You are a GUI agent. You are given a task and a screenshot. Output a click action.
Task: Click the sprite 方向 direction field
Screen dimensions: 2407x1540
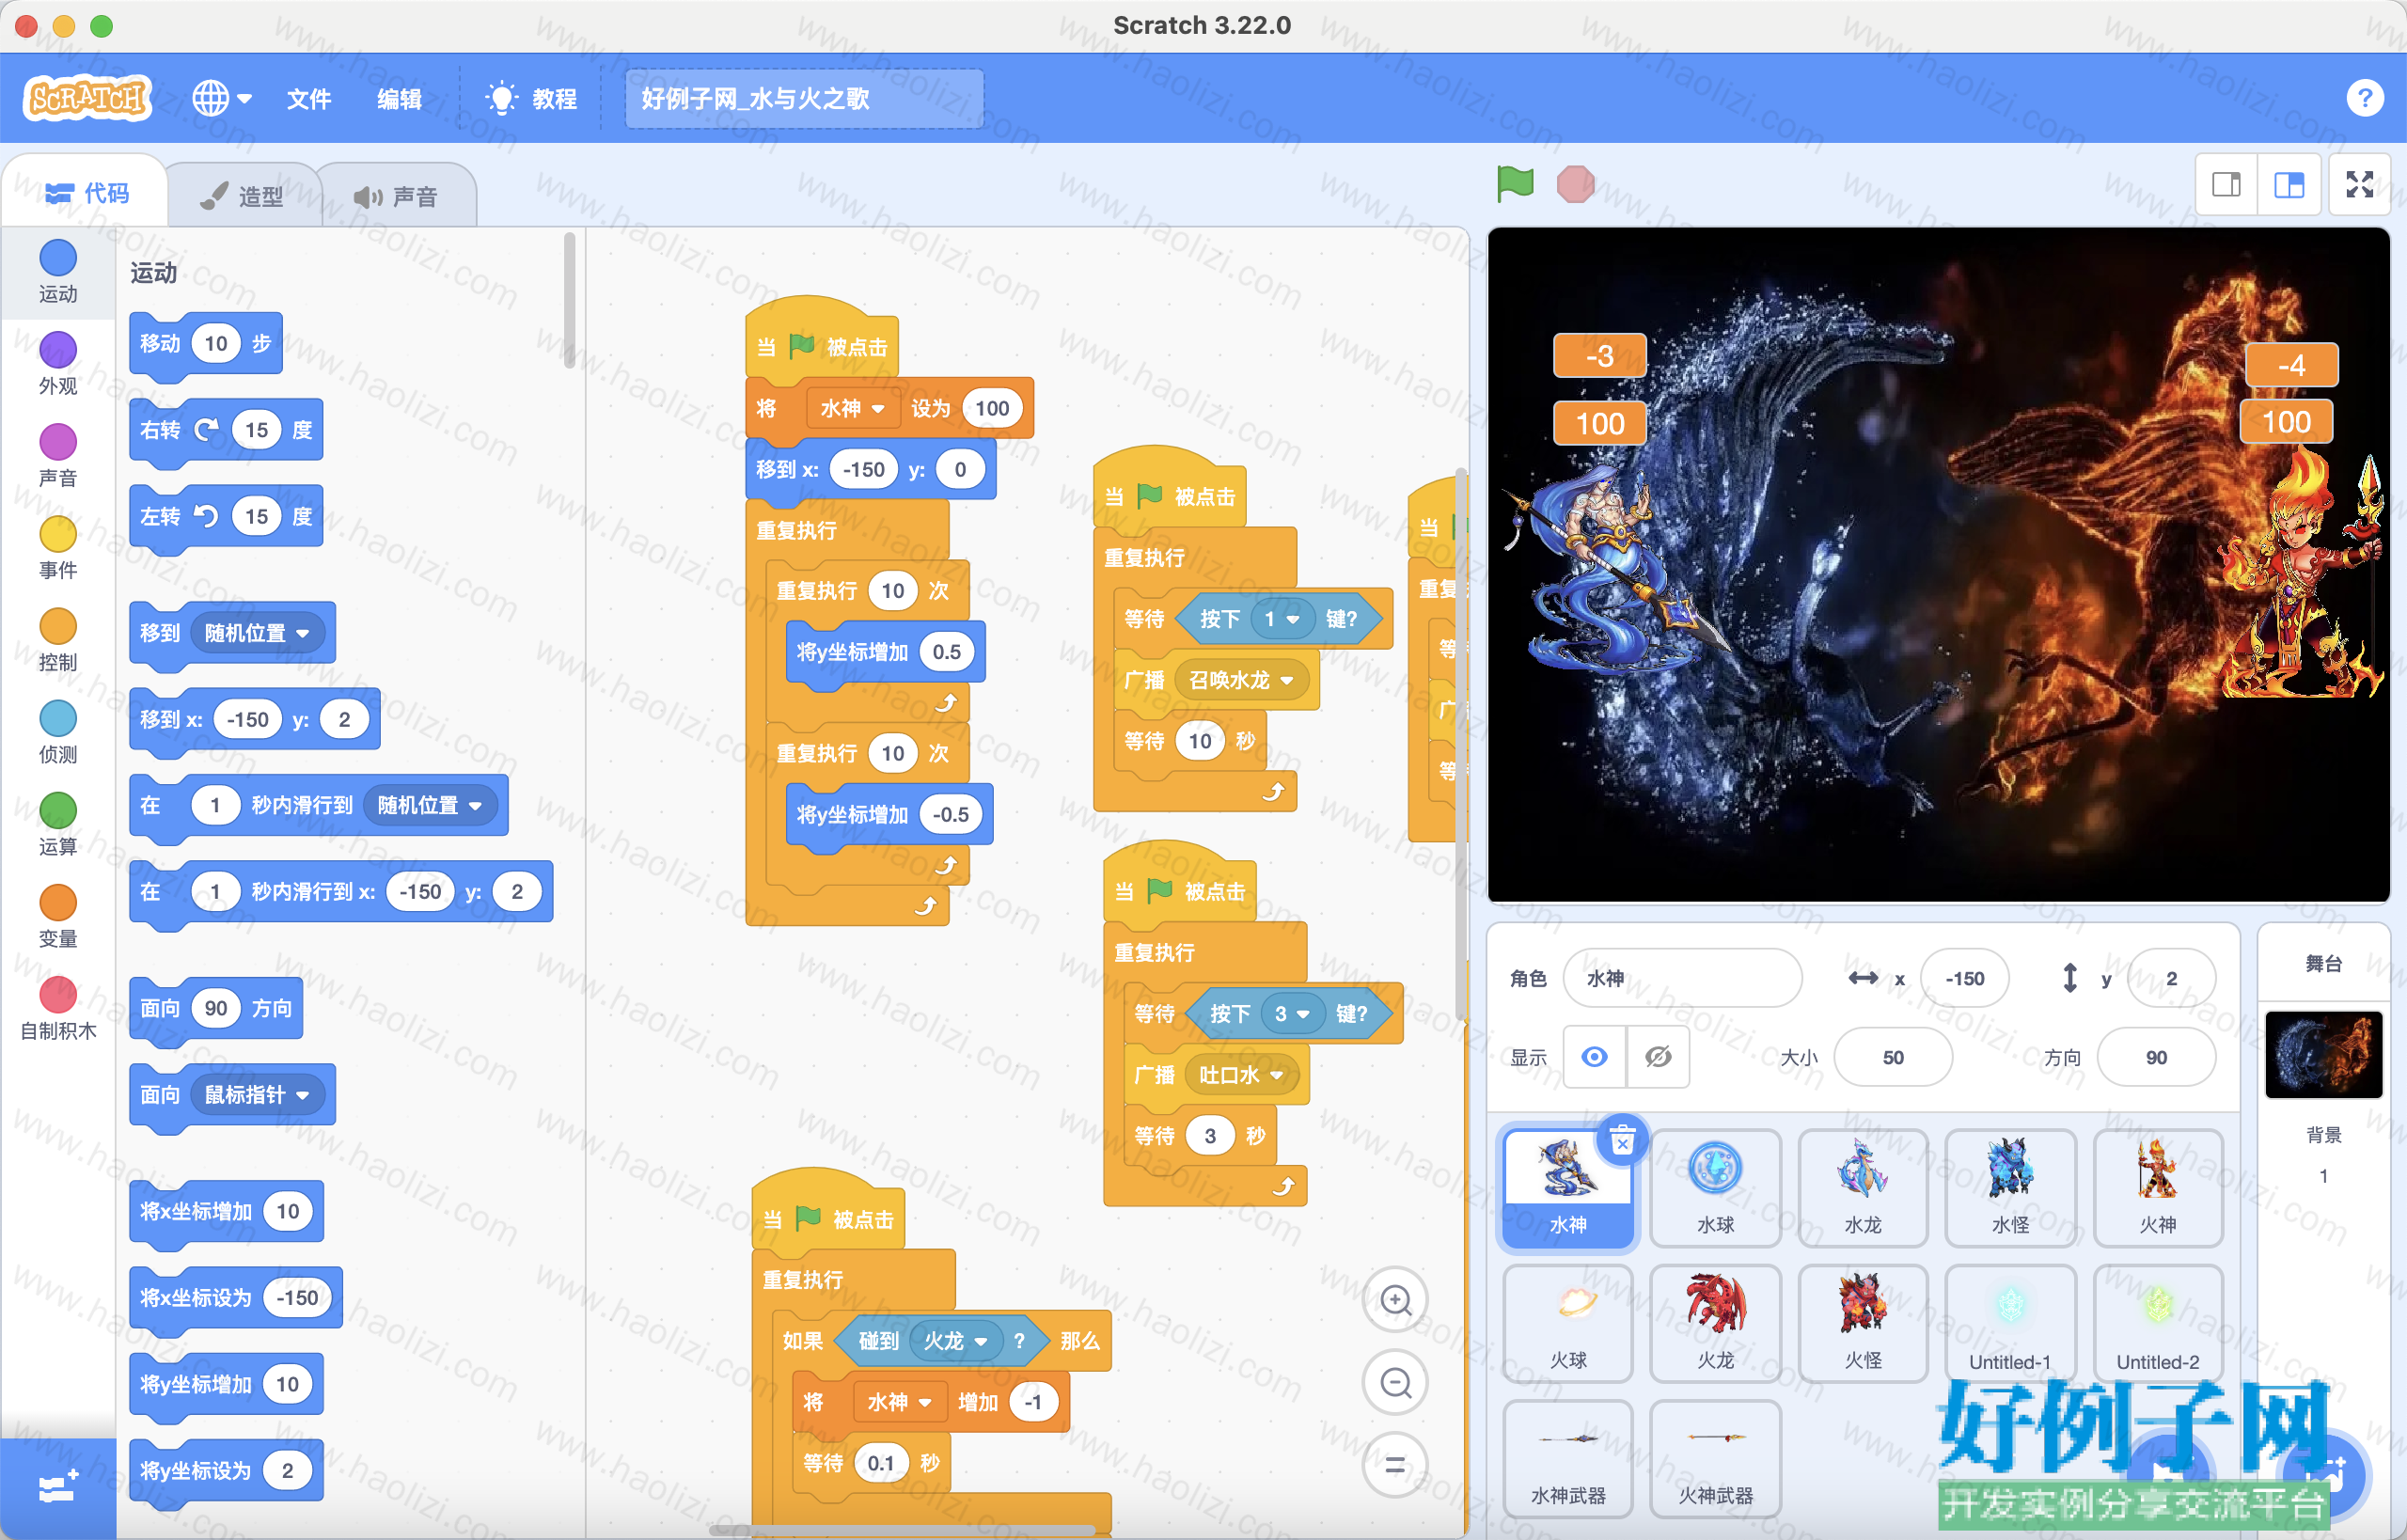coord(2156,1057)
